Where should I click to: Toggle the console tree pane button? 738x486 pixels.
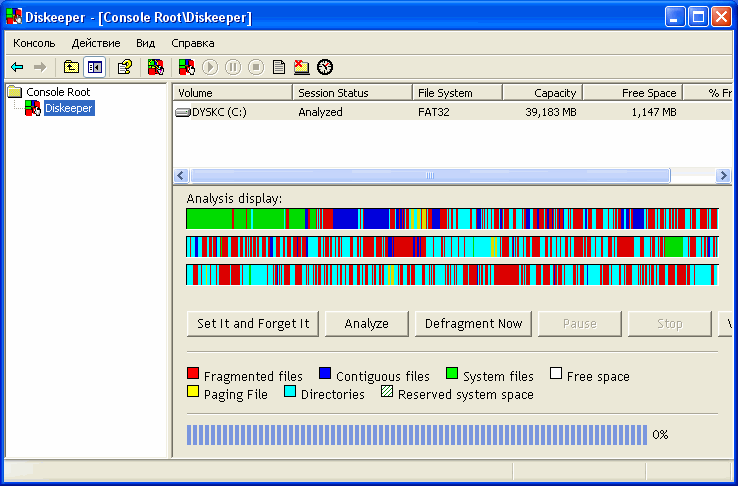[x=95, y=67]
